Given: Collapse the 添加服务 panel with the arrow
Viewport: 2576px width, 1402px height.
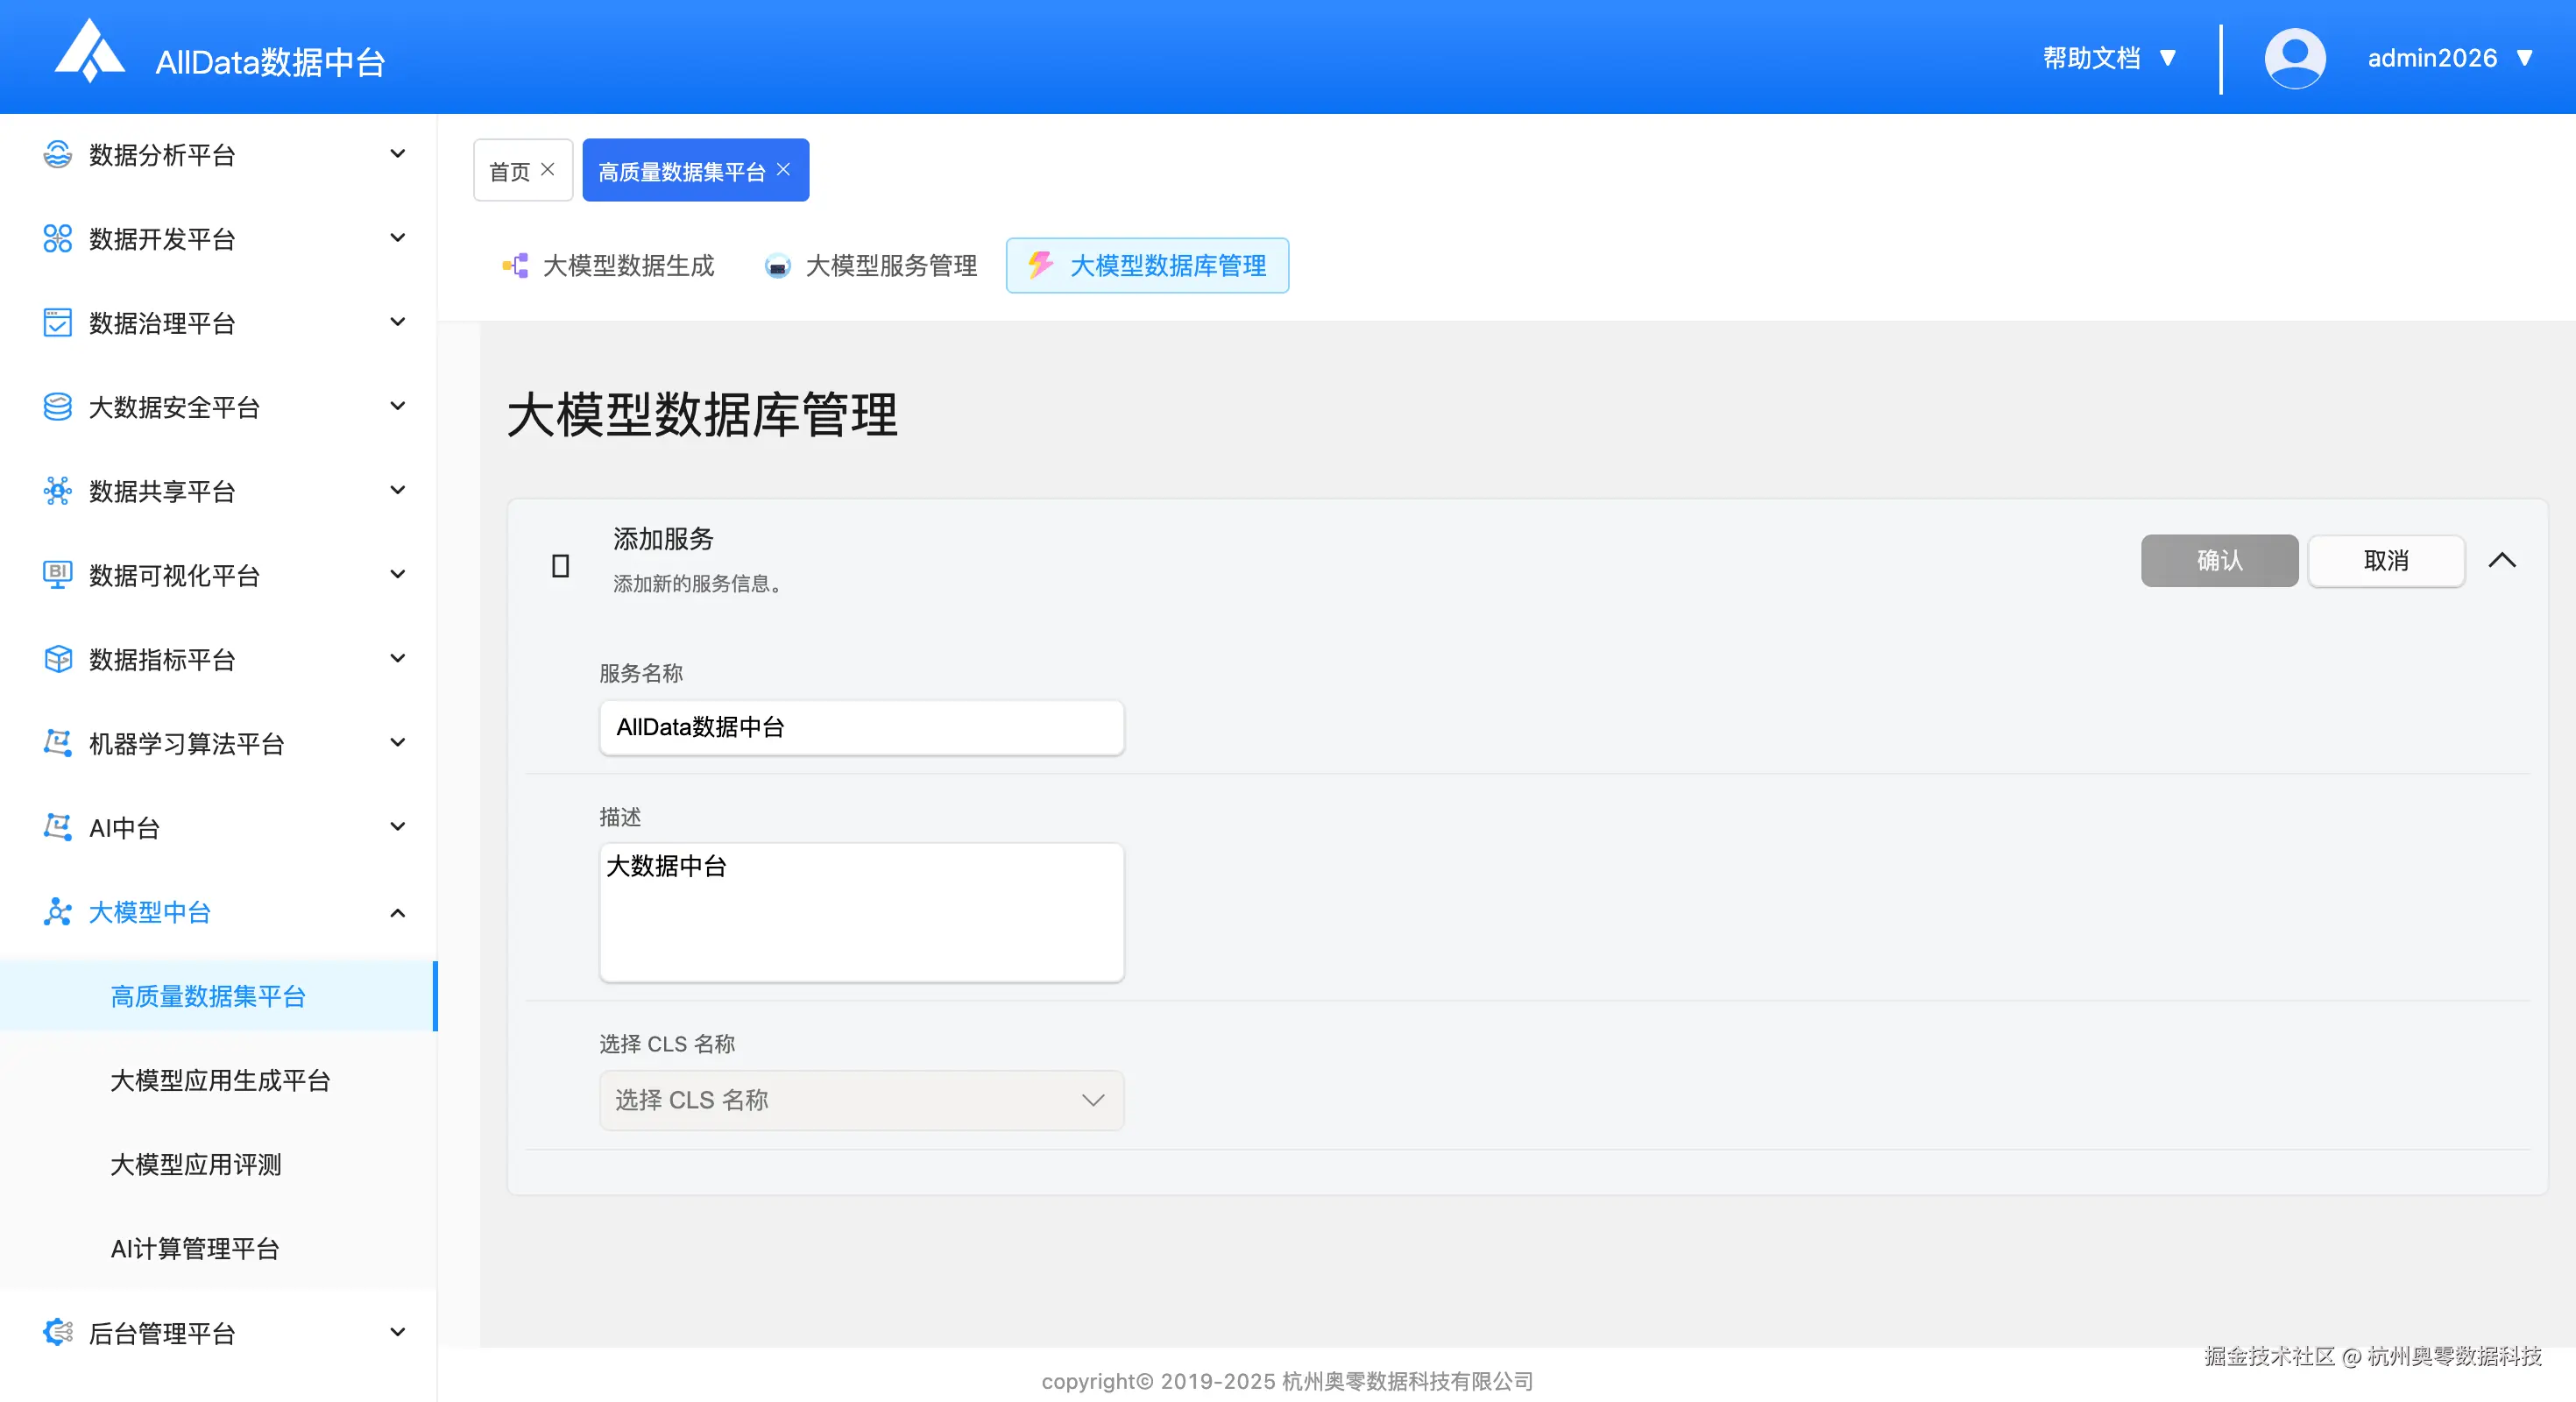Looking at the screenshot, I should point(2502,560).
